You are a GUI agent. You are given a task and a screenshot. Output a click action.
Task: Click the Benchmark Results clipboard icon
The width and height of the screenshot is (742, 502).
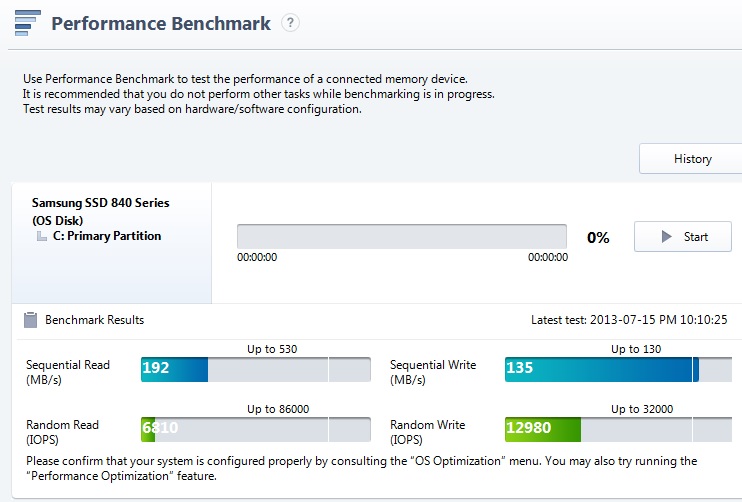[30, 320]
